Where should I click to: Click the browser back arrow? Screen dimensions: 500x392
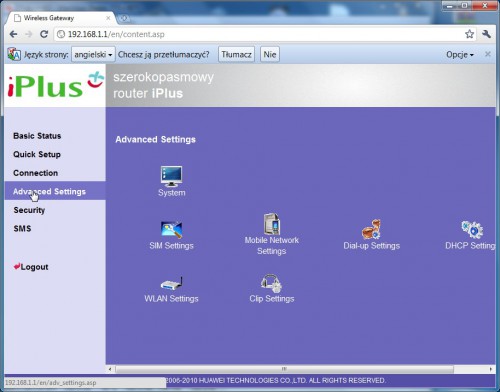[x=13, y=34]
